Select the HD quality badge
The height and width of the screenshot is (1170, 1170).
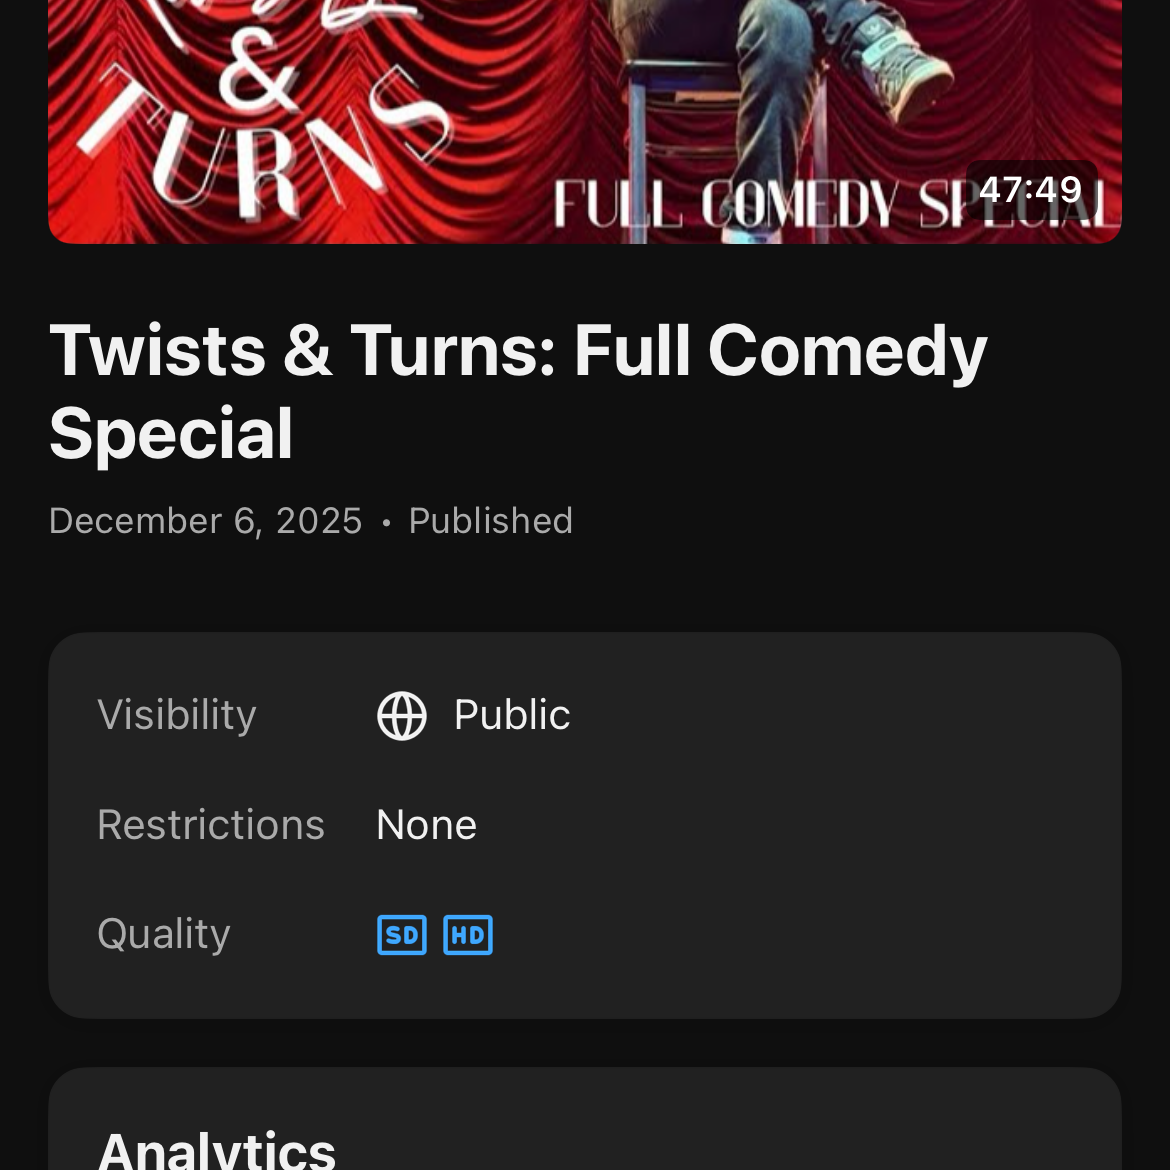click(x=468, y=934)
